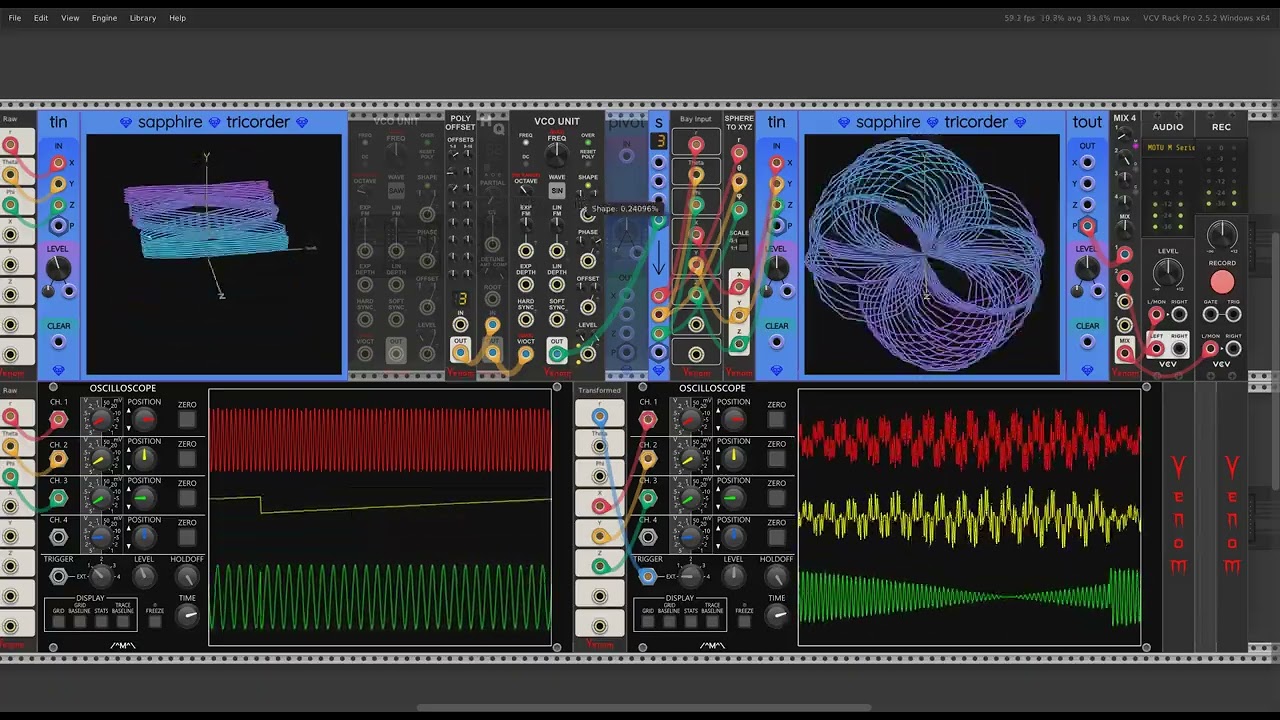This screenshot has width=1280, height=720.
Task: Click the LEVEL knob on left tin module
Action: [58, 267]
